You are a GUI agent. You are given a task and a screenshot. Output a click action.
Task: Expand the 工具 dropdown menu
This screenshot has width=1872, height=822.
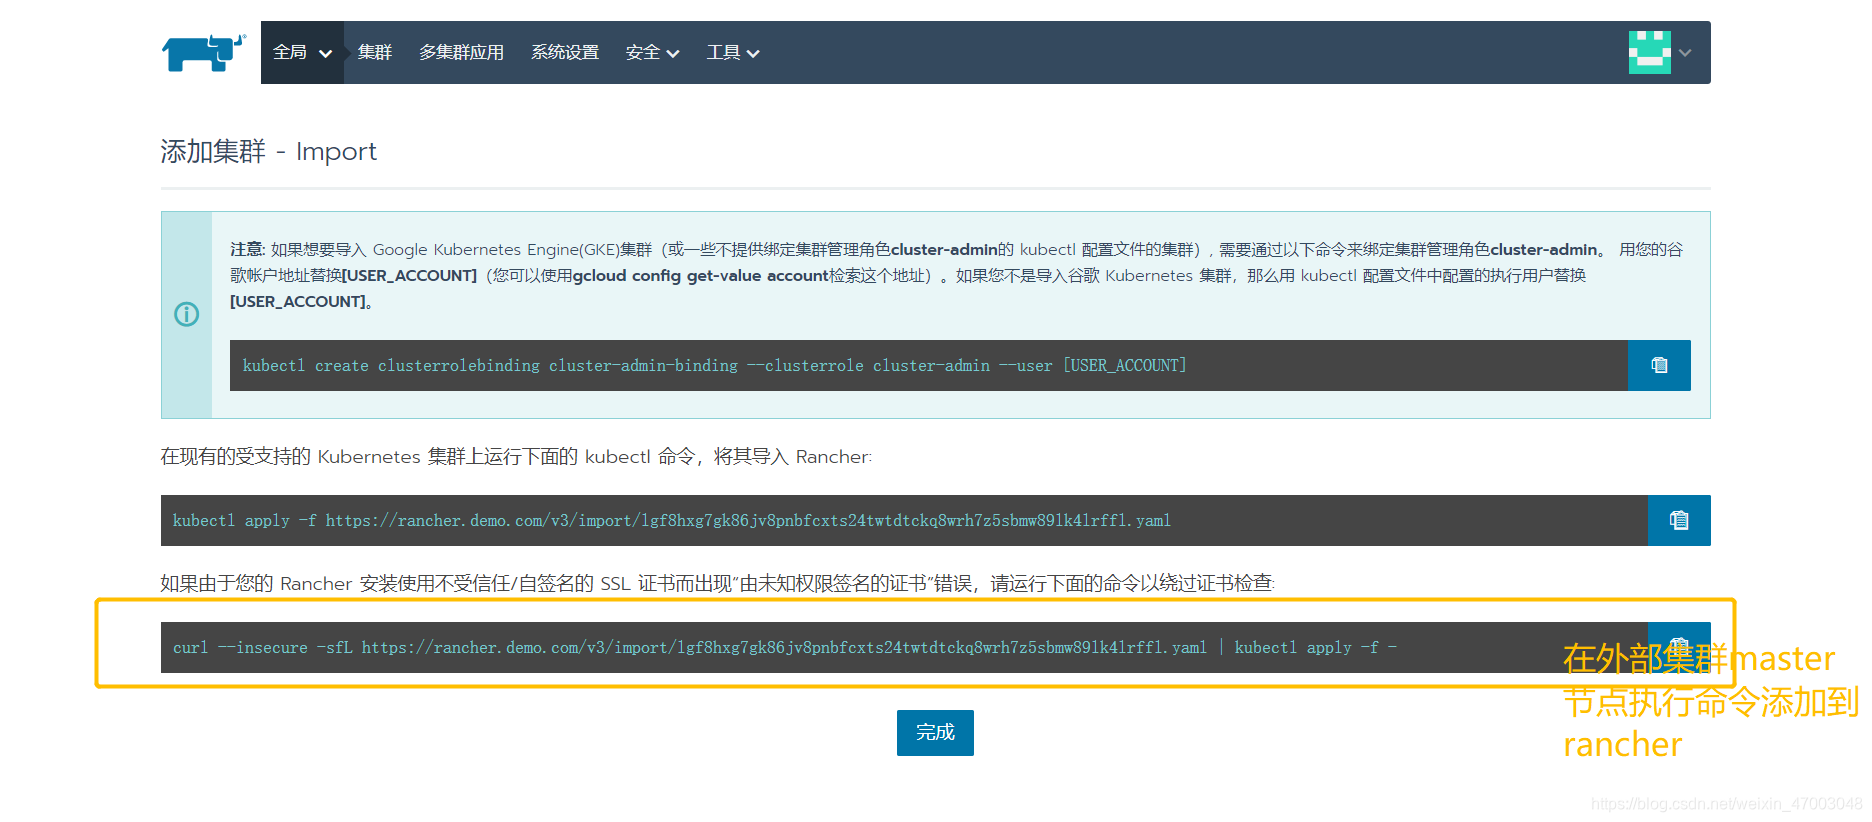point(733,53)
